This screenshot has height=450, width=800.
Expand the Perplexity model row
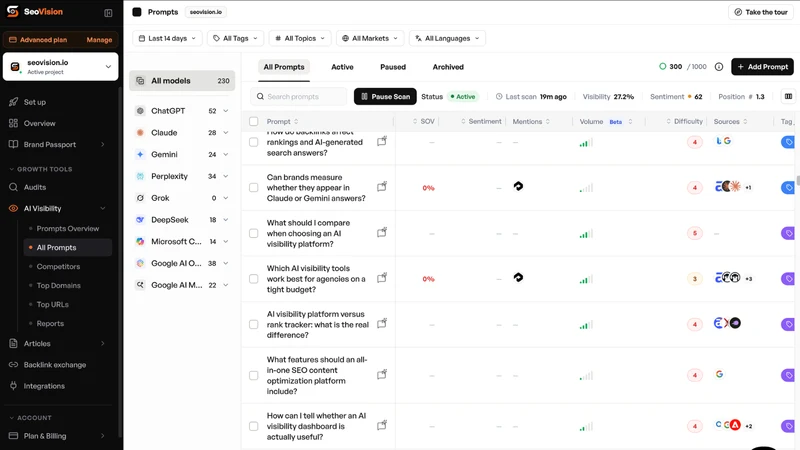226,176
